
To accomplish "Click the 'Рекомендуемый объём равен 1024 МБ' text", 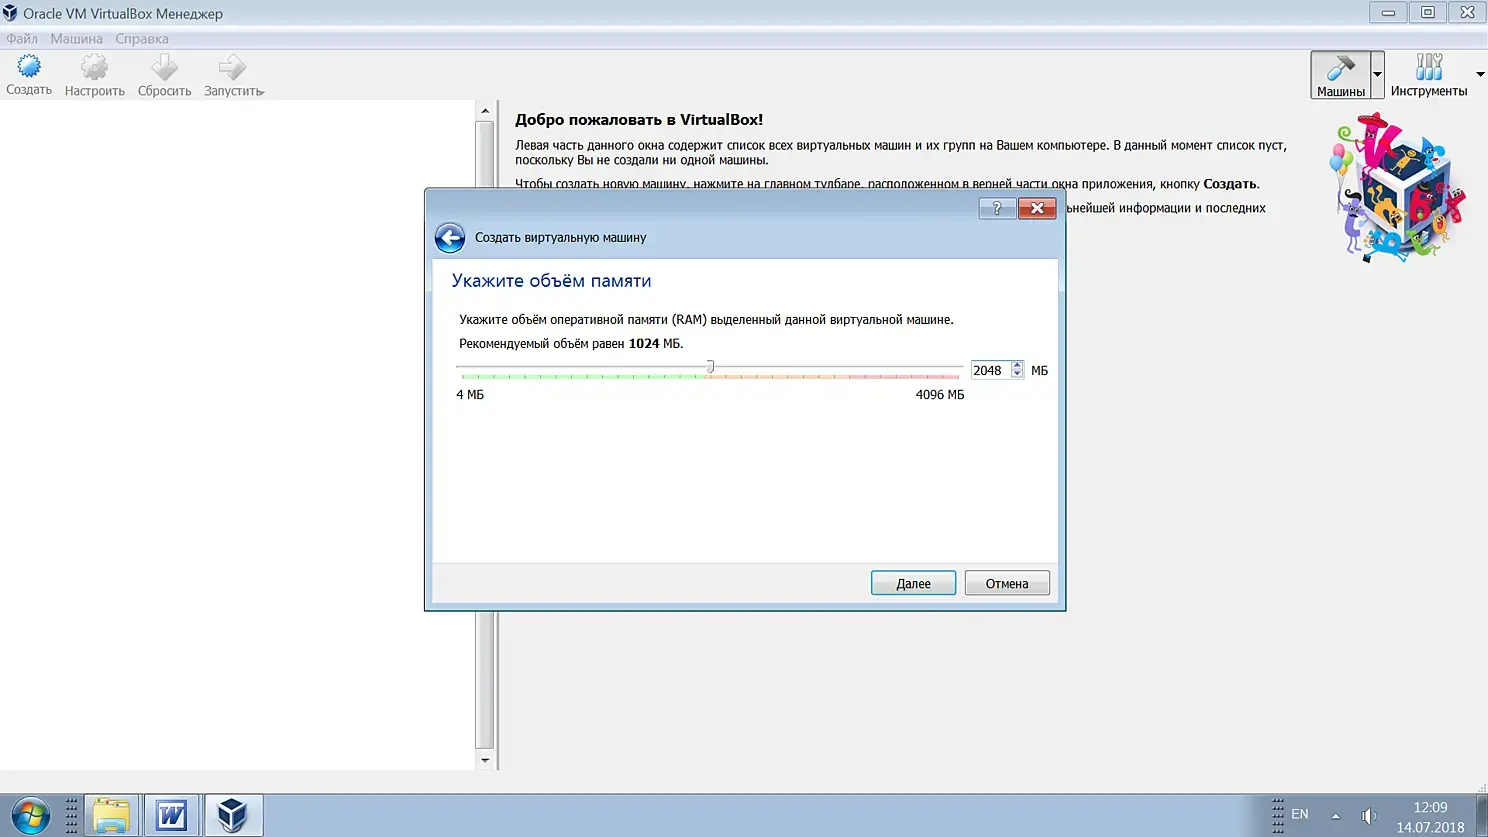I will (571, 343).
